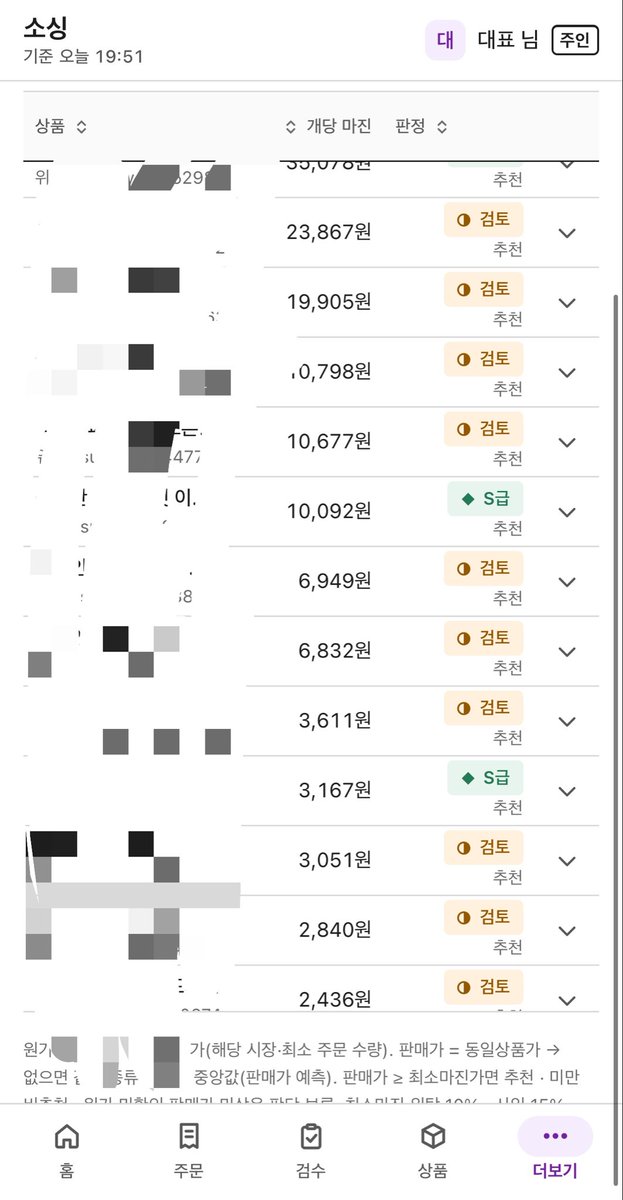623x1200 pixels.
Task: Expand the 10,092원 row chevron
Action: point(567,512)
